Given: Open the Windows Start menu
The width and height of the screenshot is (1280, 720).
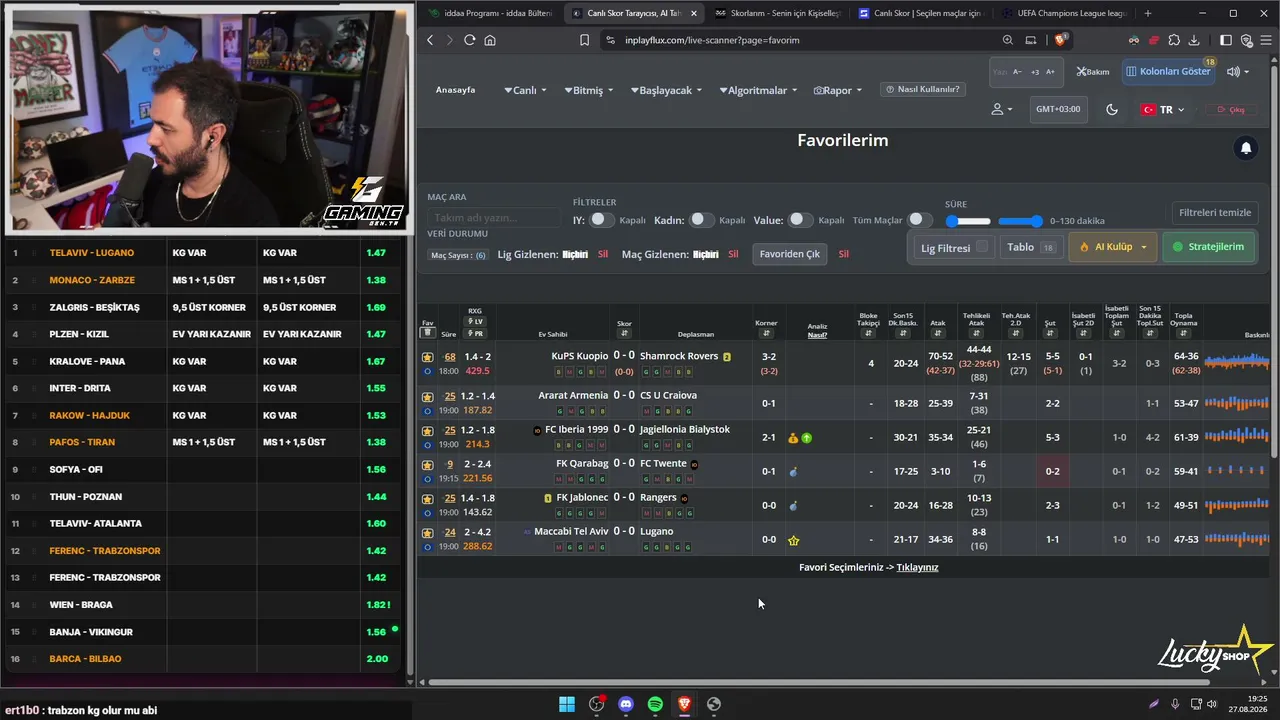Looking at the screenshot, I should click(x=567, y=704).
